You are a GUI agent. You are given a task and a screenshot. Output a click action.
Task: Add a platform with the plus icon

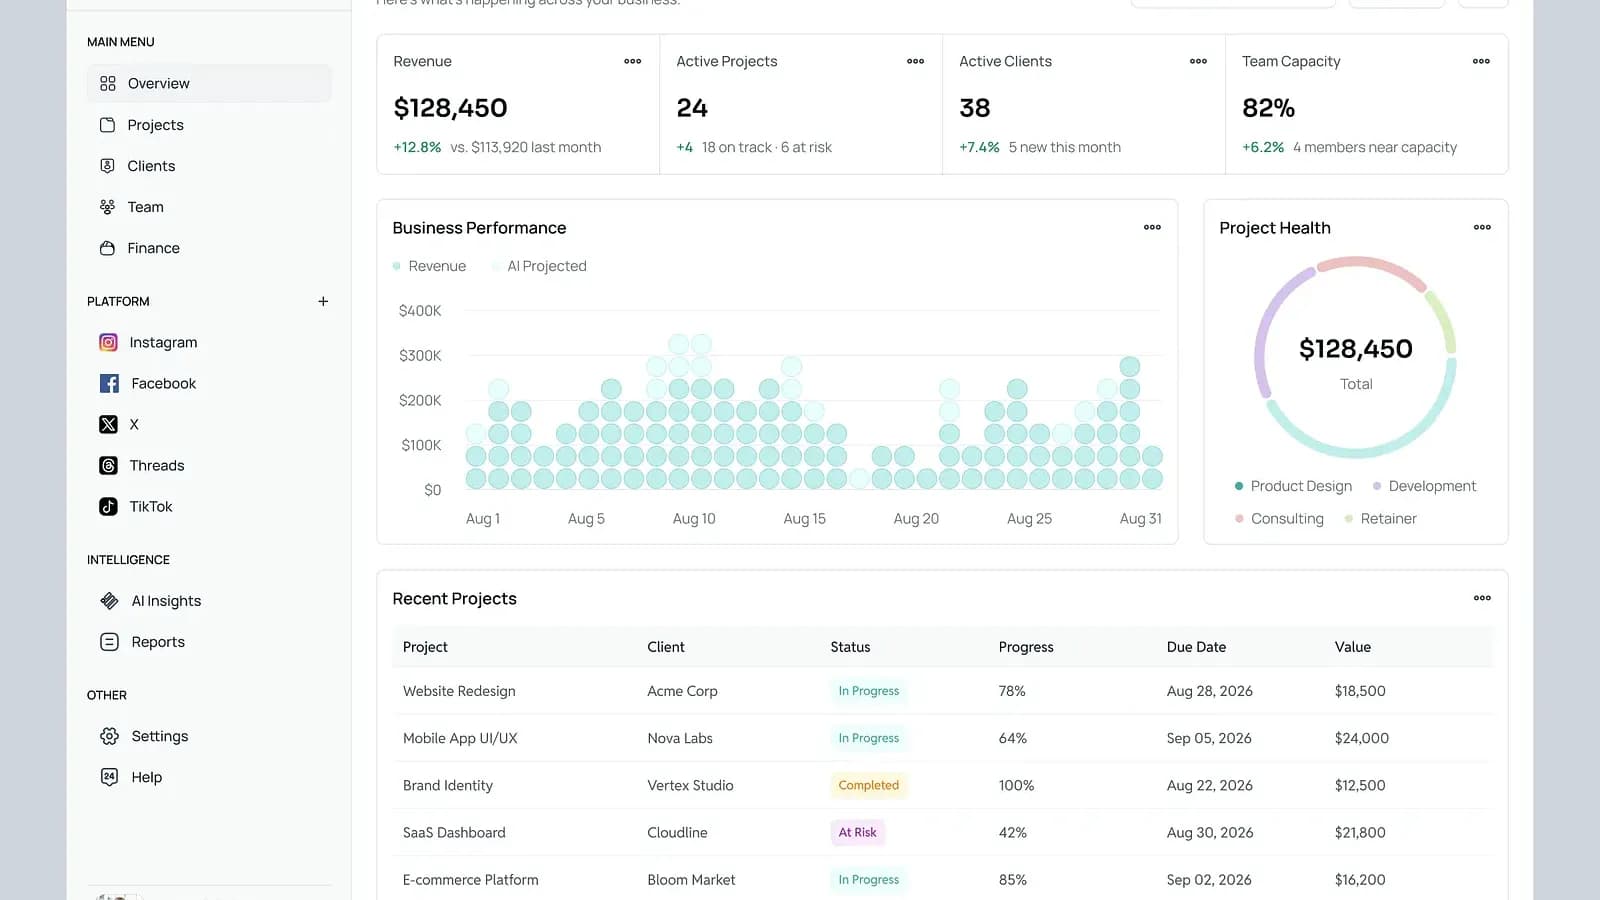[x=323, y=301]
